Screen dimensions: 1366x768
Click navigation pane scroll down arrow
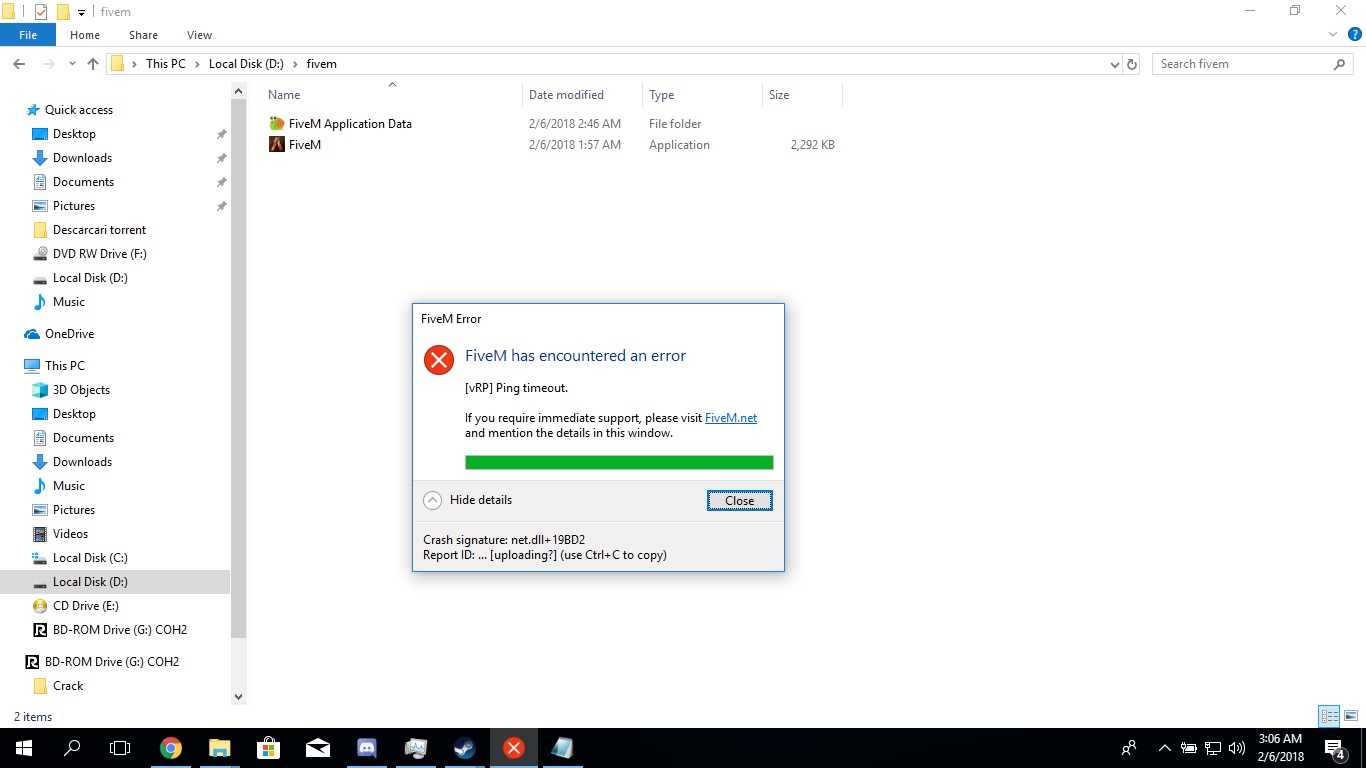(x=238, y=696)
